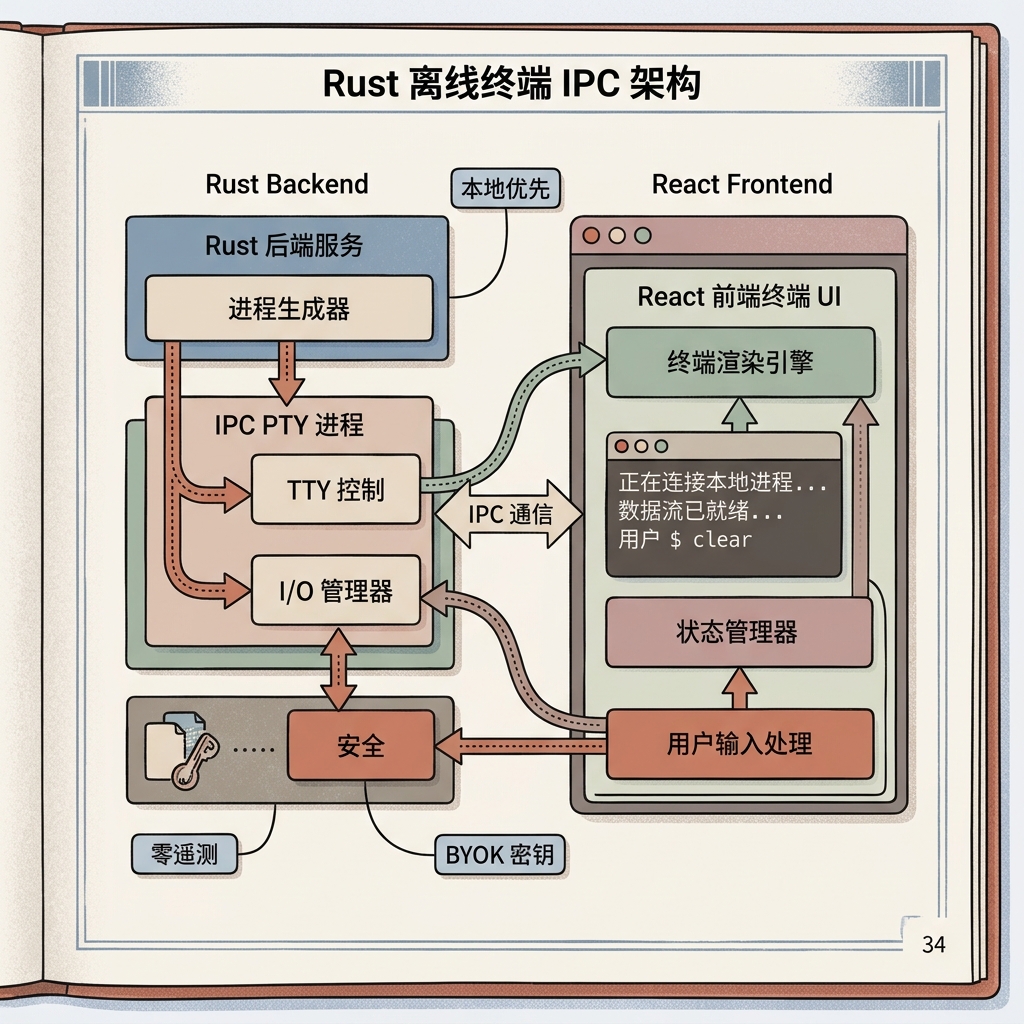
Task: Click the IPC 通信 double arrow
Action: [x=509, y=514]
